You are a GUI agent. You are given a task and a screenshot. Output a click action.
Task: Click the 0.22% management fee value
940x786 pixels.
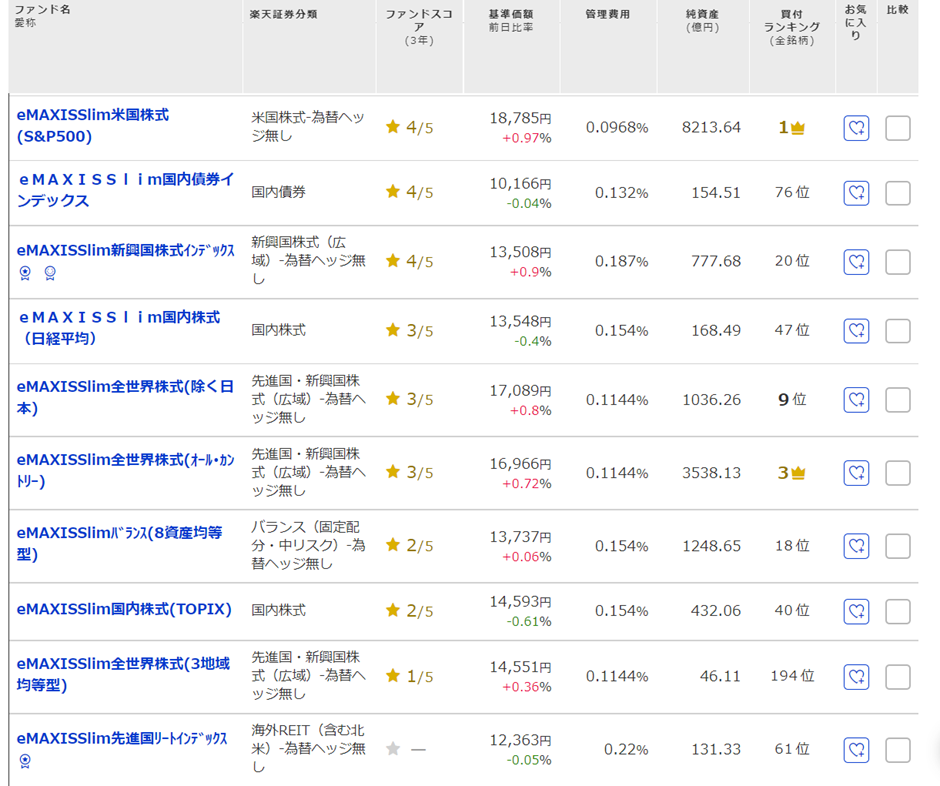coord(626,749)
